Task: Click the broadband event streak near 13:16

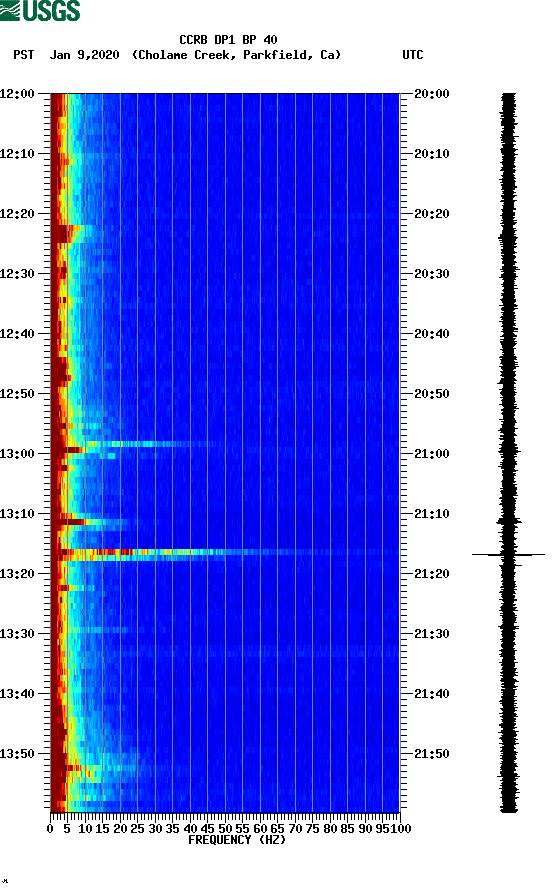Action: (x=225, y=552)
